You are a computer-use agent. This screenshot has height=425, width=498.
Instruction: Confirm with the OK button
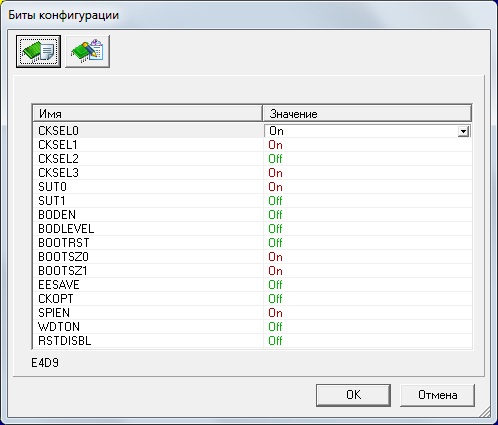[x=353, y=395]
